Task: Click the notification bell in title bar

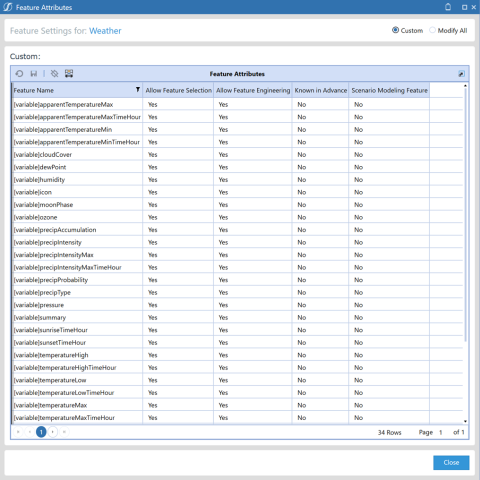Action: pos(448,7)
